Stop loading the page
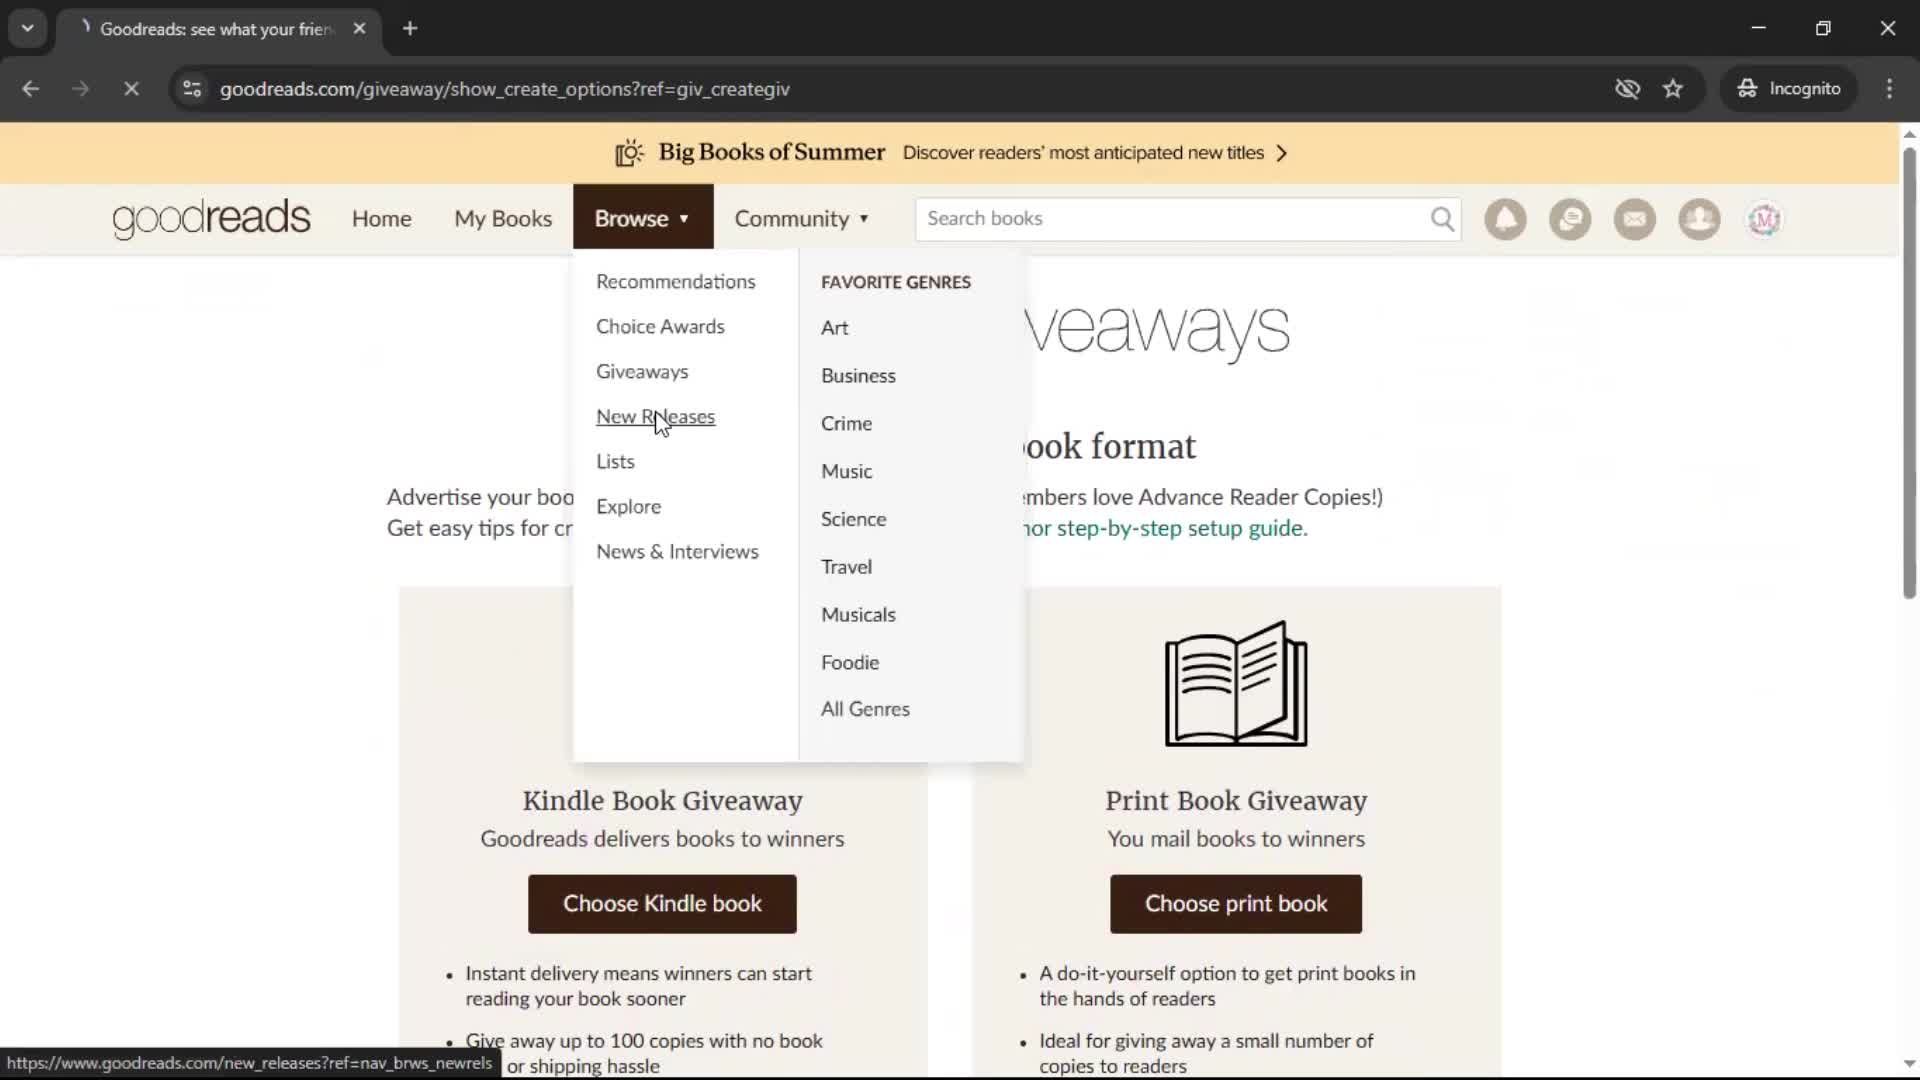The height and width of the screenshot is (1080, 1920). click(x=131, y=89)
